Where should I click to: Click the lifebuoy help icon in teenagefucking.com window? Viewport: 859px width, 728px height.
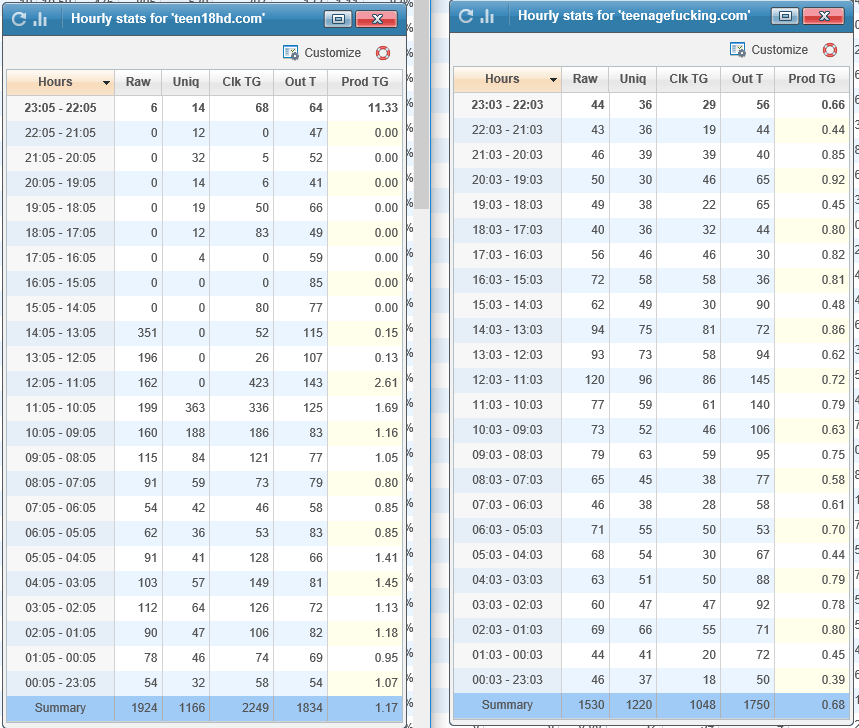(830, 50)
